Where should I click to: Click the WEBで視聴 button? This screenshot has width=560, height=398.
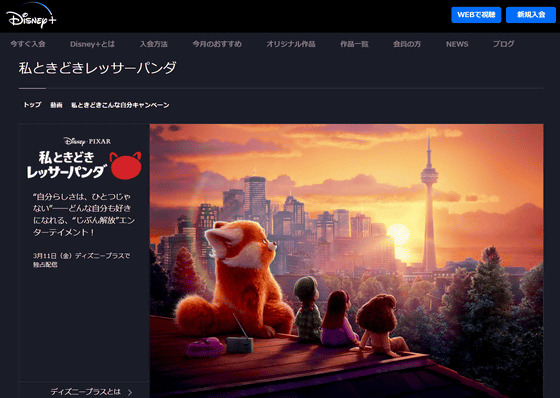tap(476, 15)
